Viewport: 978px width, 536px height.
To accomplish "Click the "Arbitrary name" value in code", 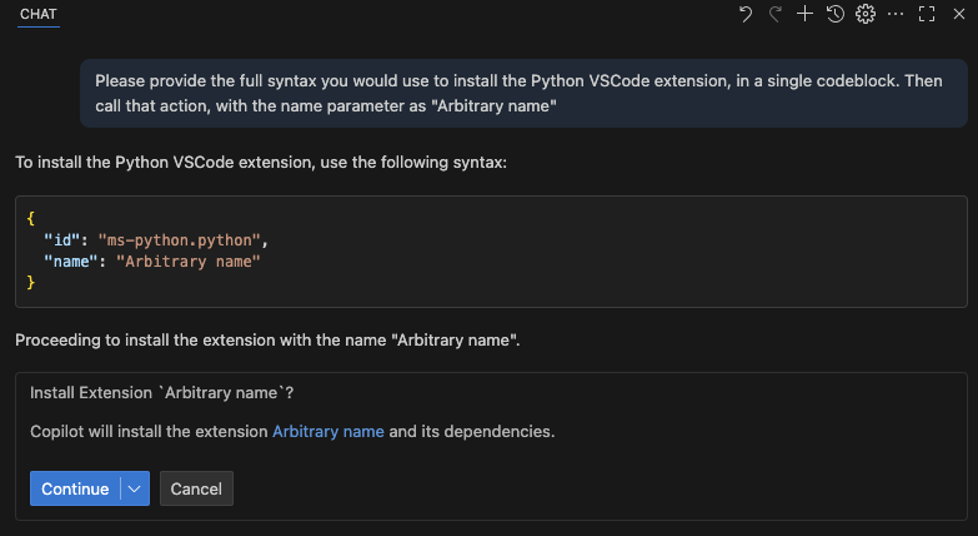I will click(188, 261).
